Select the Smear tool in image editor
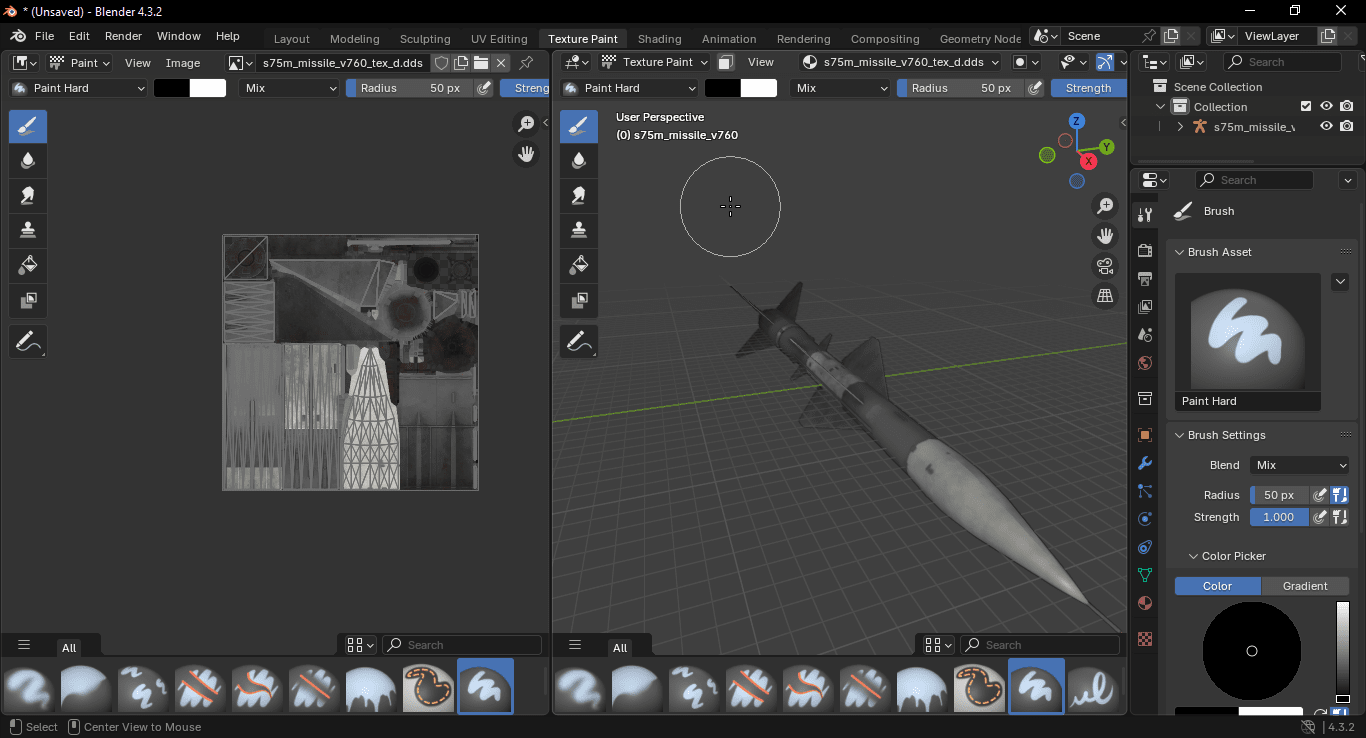This screenshot has width=1366, height=738. point(28,195)
